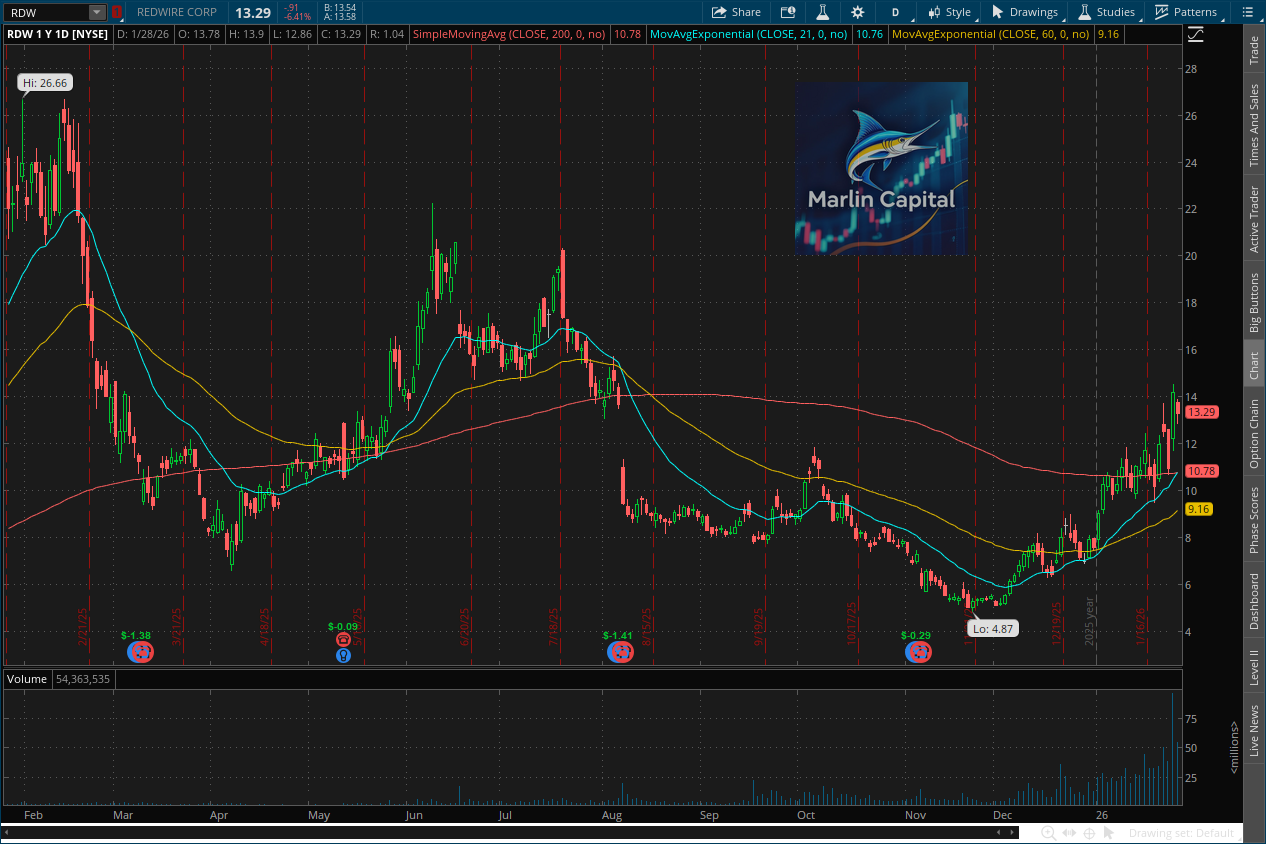Select the pointer cursor icon below chart

[x=1108, y=833]
